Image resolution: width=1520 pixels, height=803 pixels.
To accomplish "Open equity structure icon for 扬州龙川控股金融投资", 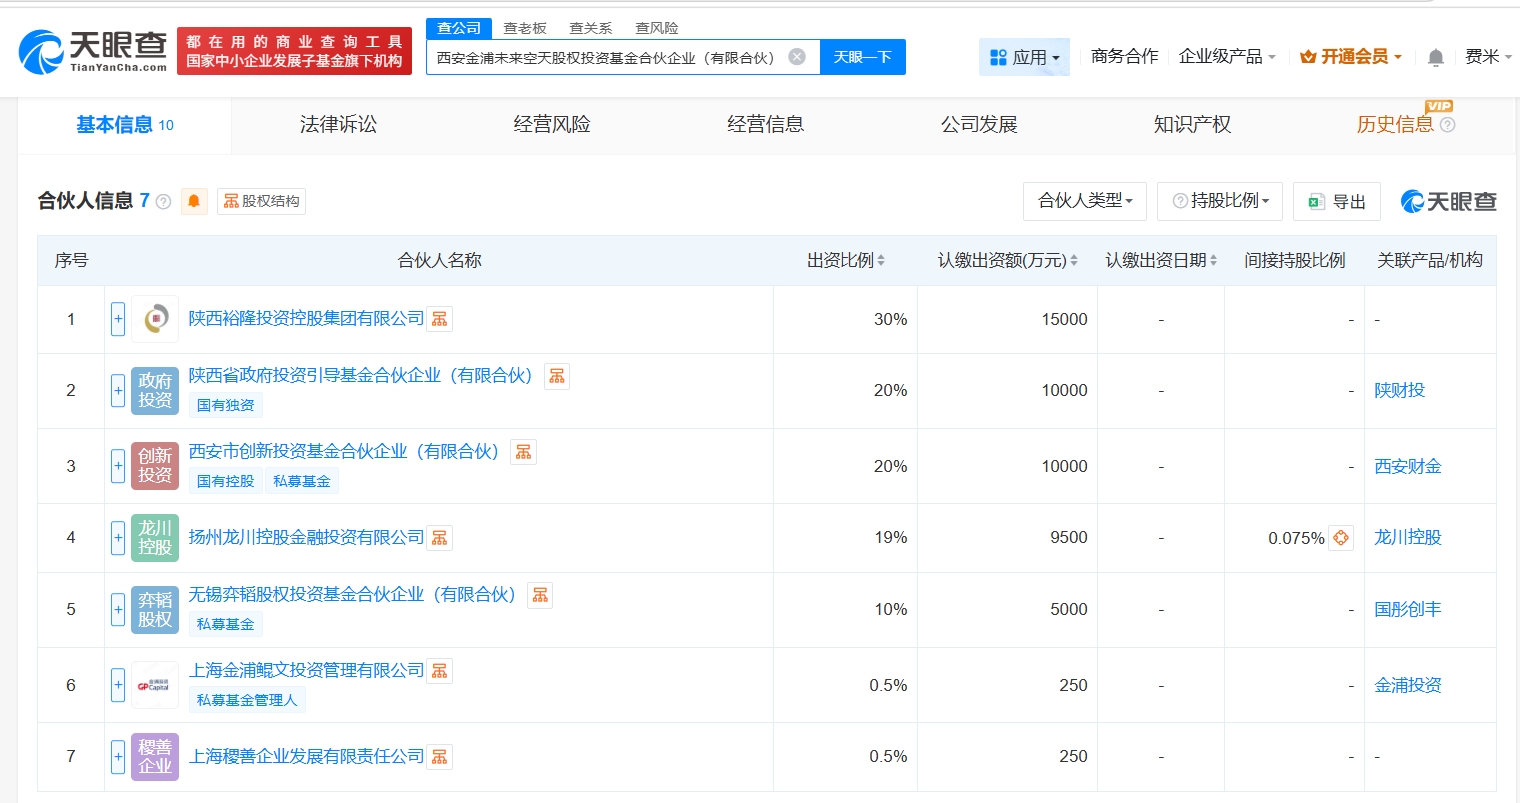I will click(x=440, y=538).
